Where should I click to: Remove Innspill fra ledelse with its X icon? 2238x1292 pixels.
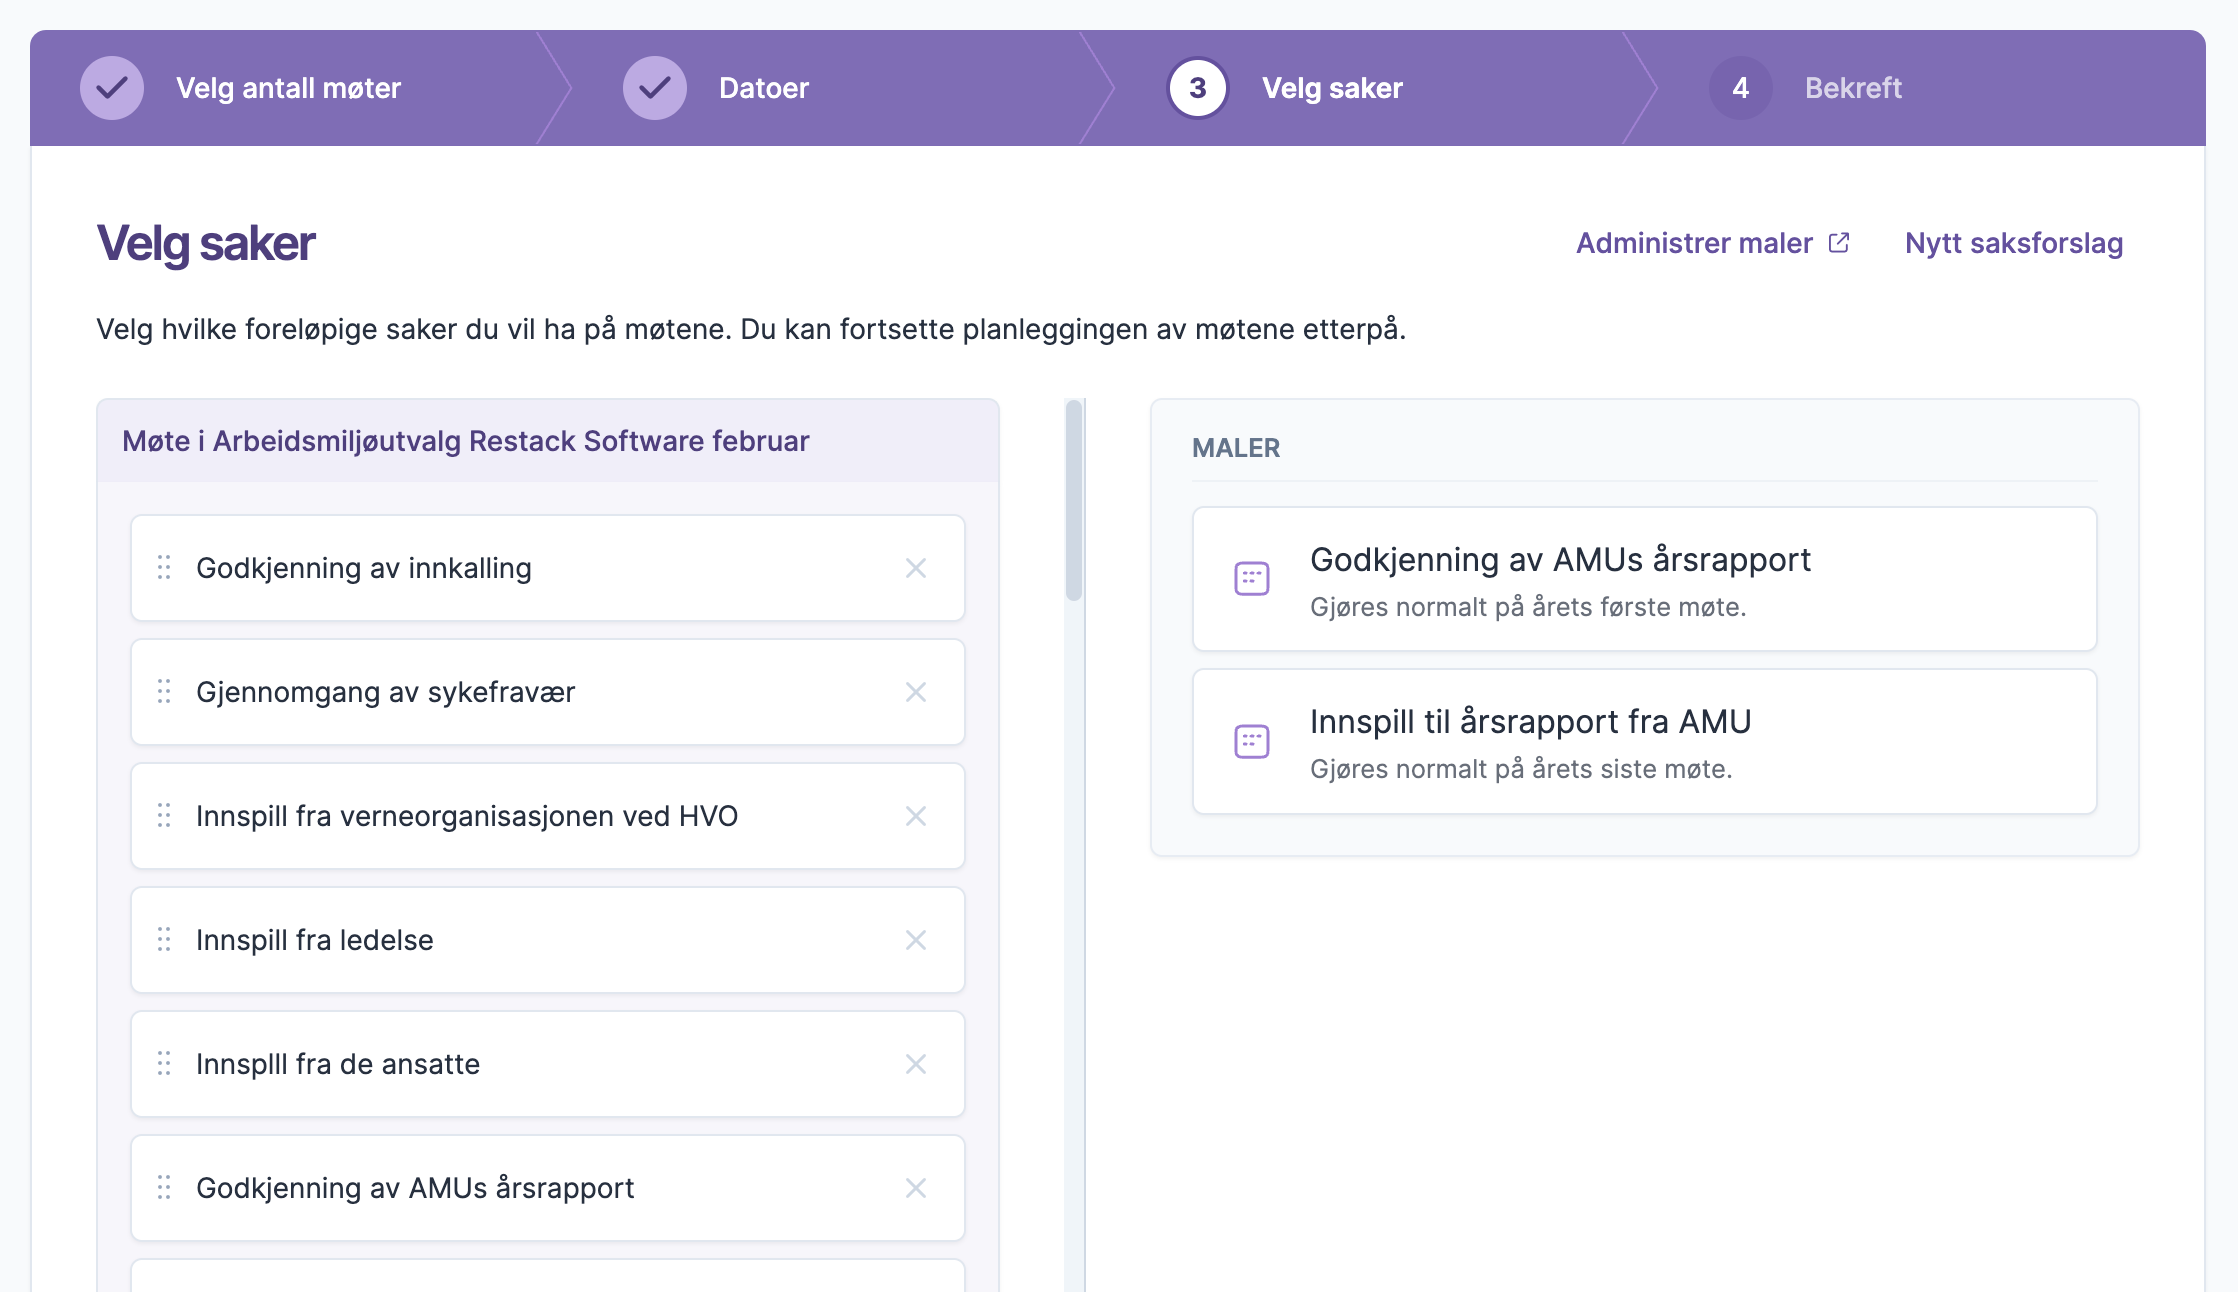[915, 940]
